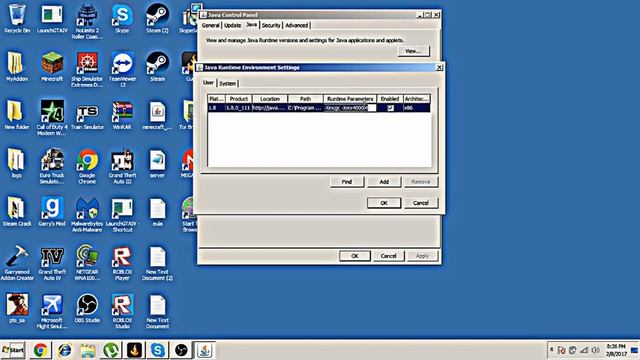Screen dimensions: 640x360
Task: Open the ROBLOX Player desktop icon
Action: (x=122, y=262)
